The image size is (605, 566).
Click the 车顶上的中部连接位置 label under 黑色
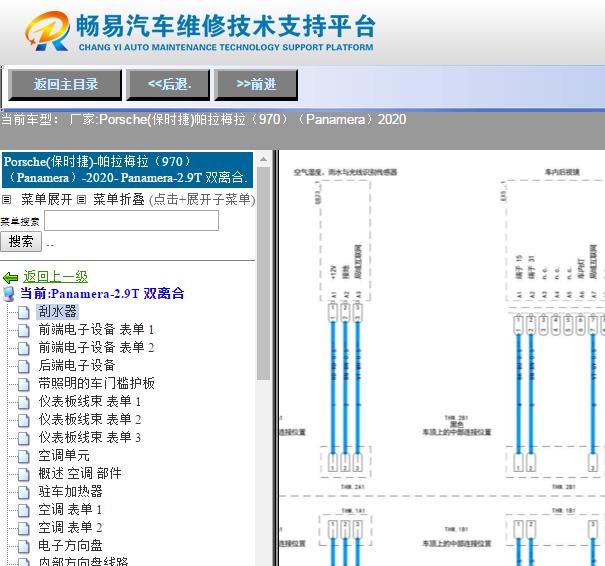(457, 432)
